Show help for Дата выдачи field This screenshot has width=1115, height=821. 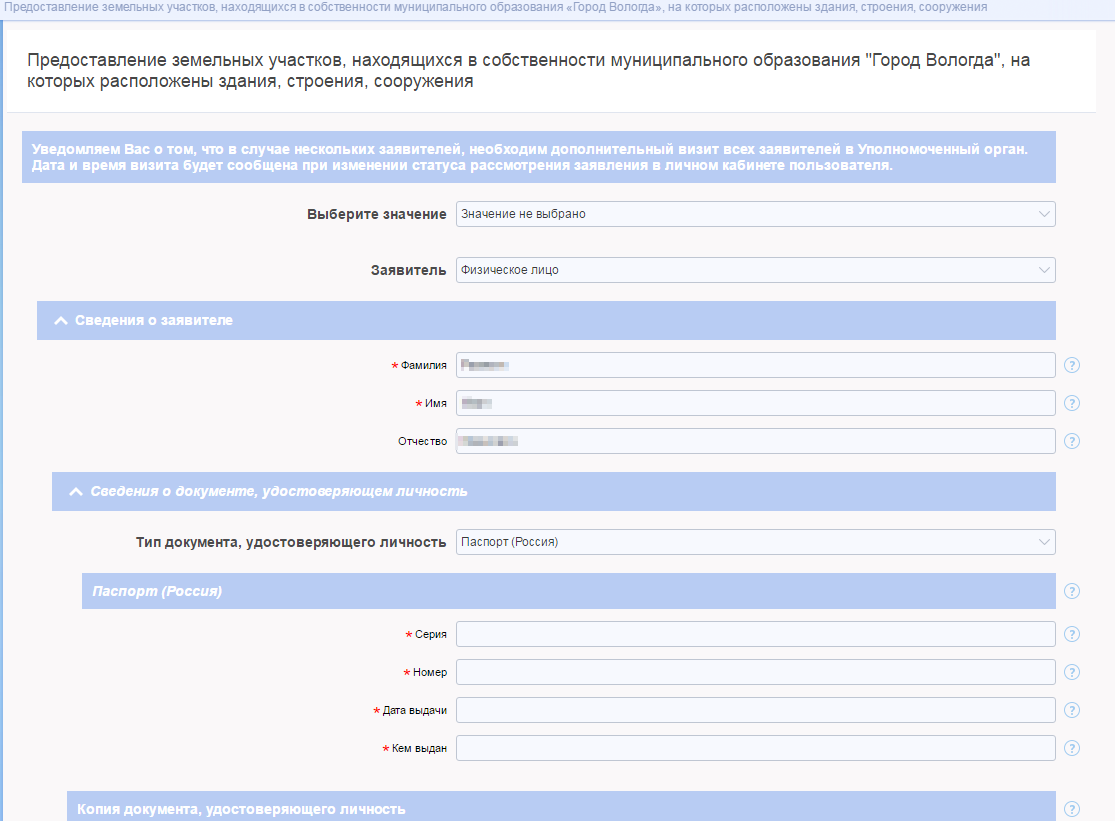[x=1072, y=710]
